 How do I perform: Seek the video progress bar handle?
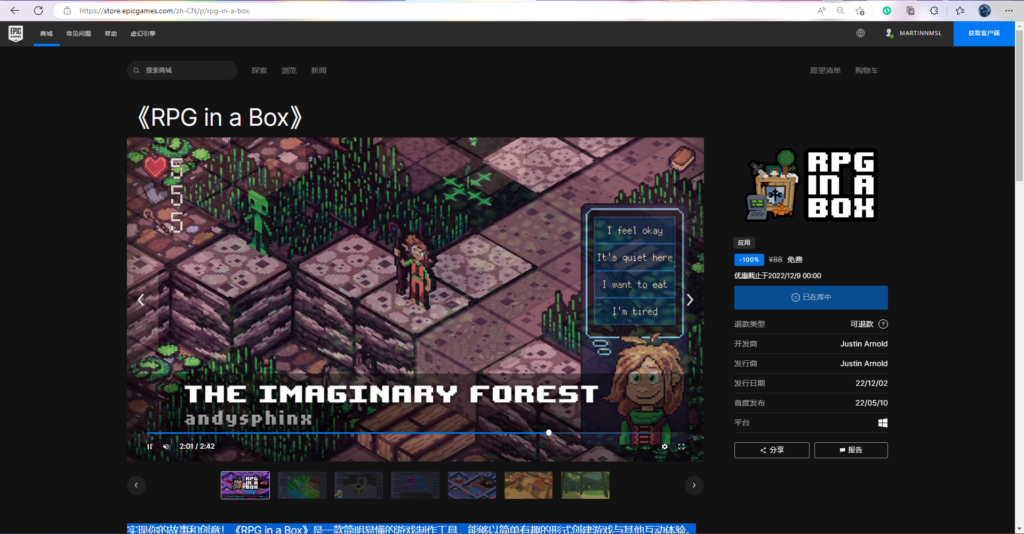(549, 432)
